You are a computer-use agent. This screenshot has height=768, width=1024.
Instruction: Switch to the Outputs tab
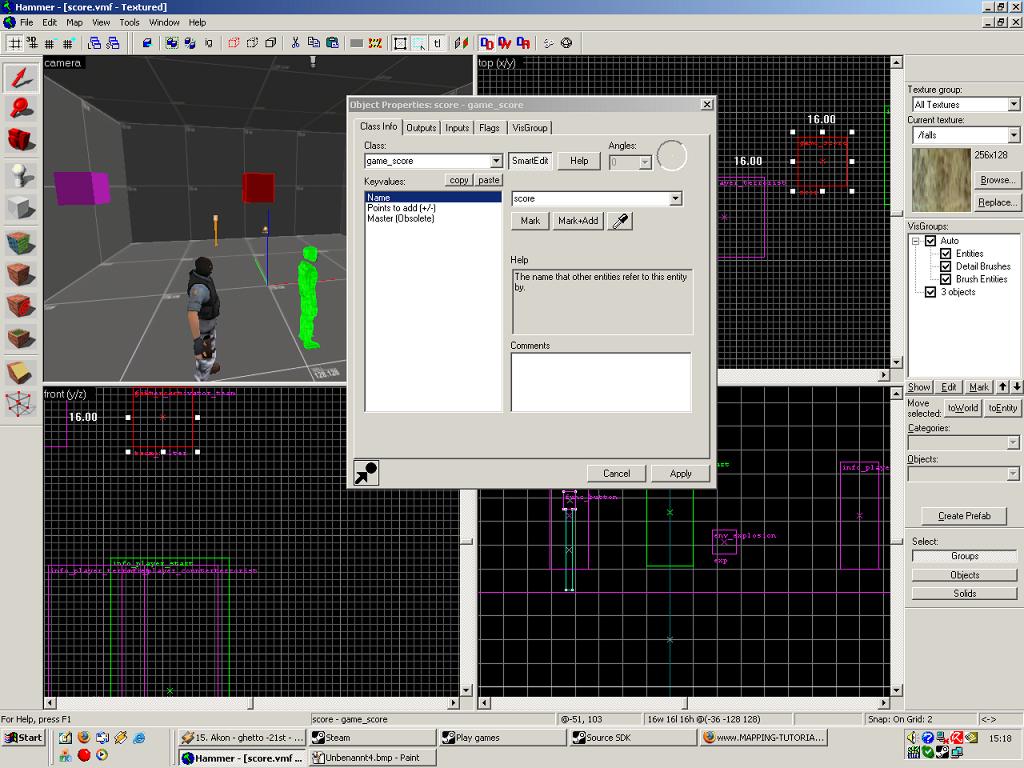click(421, 128)
